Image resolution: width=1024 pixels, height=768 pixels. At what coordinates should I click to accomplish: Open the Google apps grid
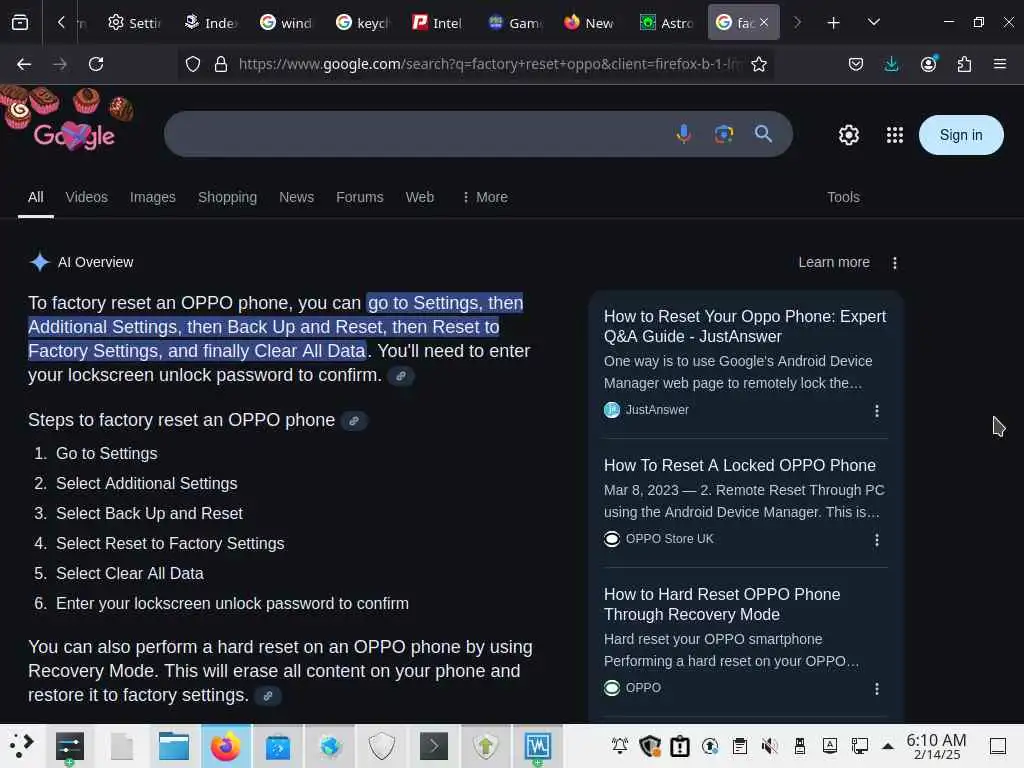coord(895,135)
